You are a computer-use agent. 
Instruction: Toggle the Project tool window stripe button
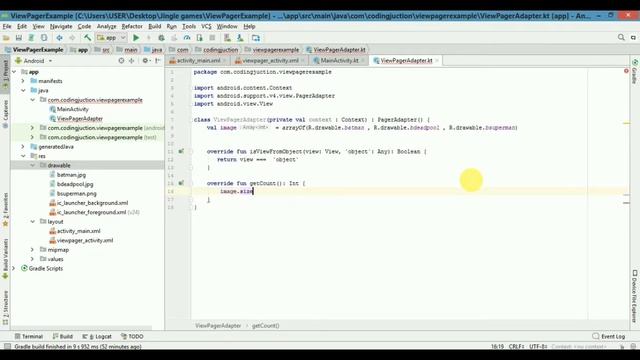point(5,74)
